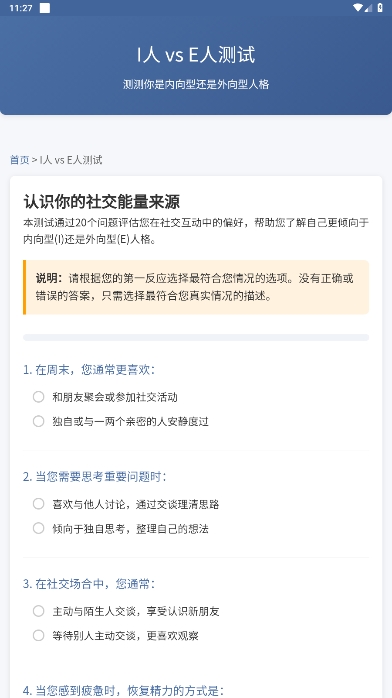The image size is (392, 698).
Task: Tap question 3 heading 在社交场合中，您通常
Action: pyautogui.click(x=89, y=584)
